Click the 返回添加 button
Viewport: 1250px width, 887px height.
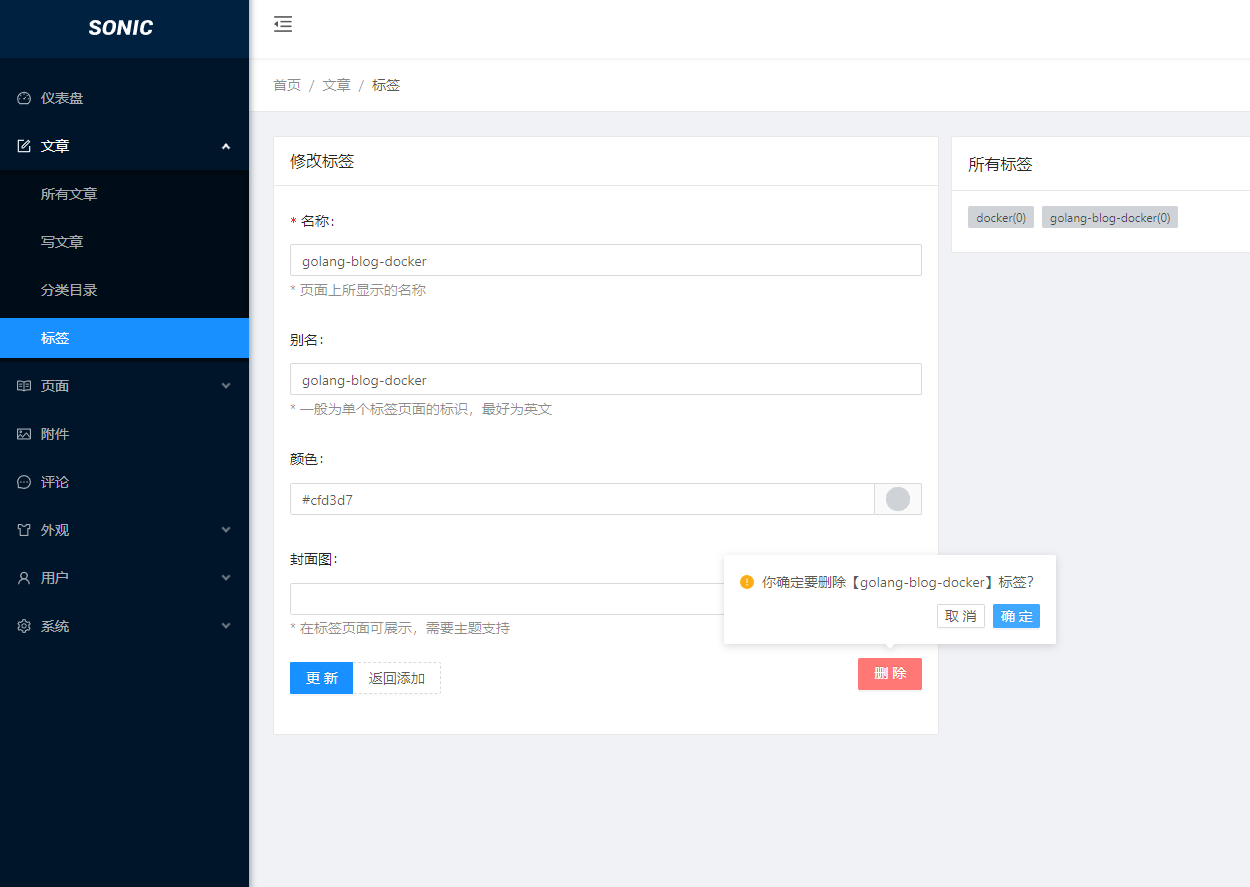tap(397, 678)
